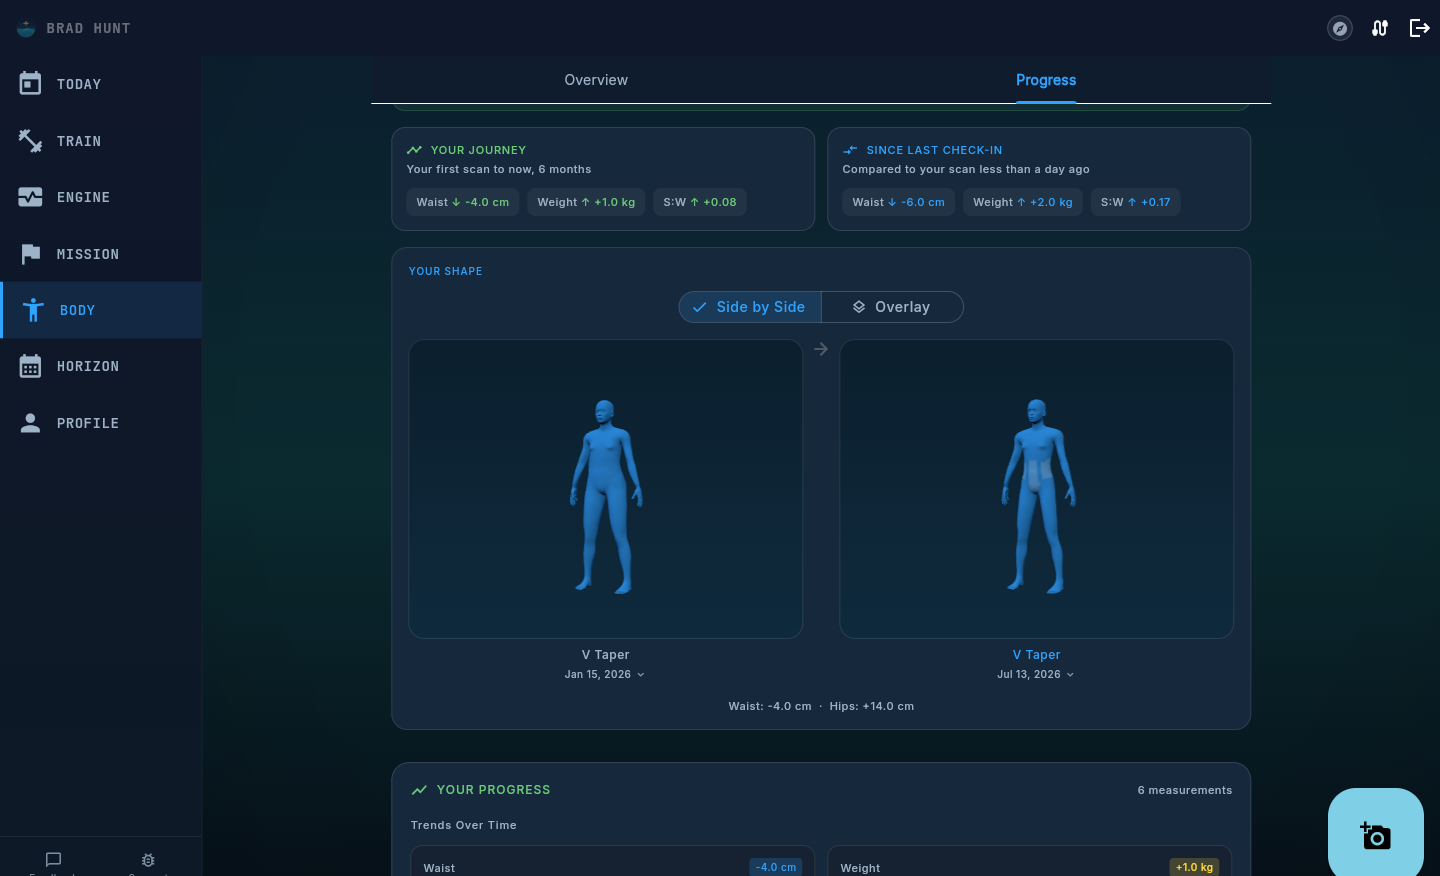Click the logout icon

coord(1420,28)
